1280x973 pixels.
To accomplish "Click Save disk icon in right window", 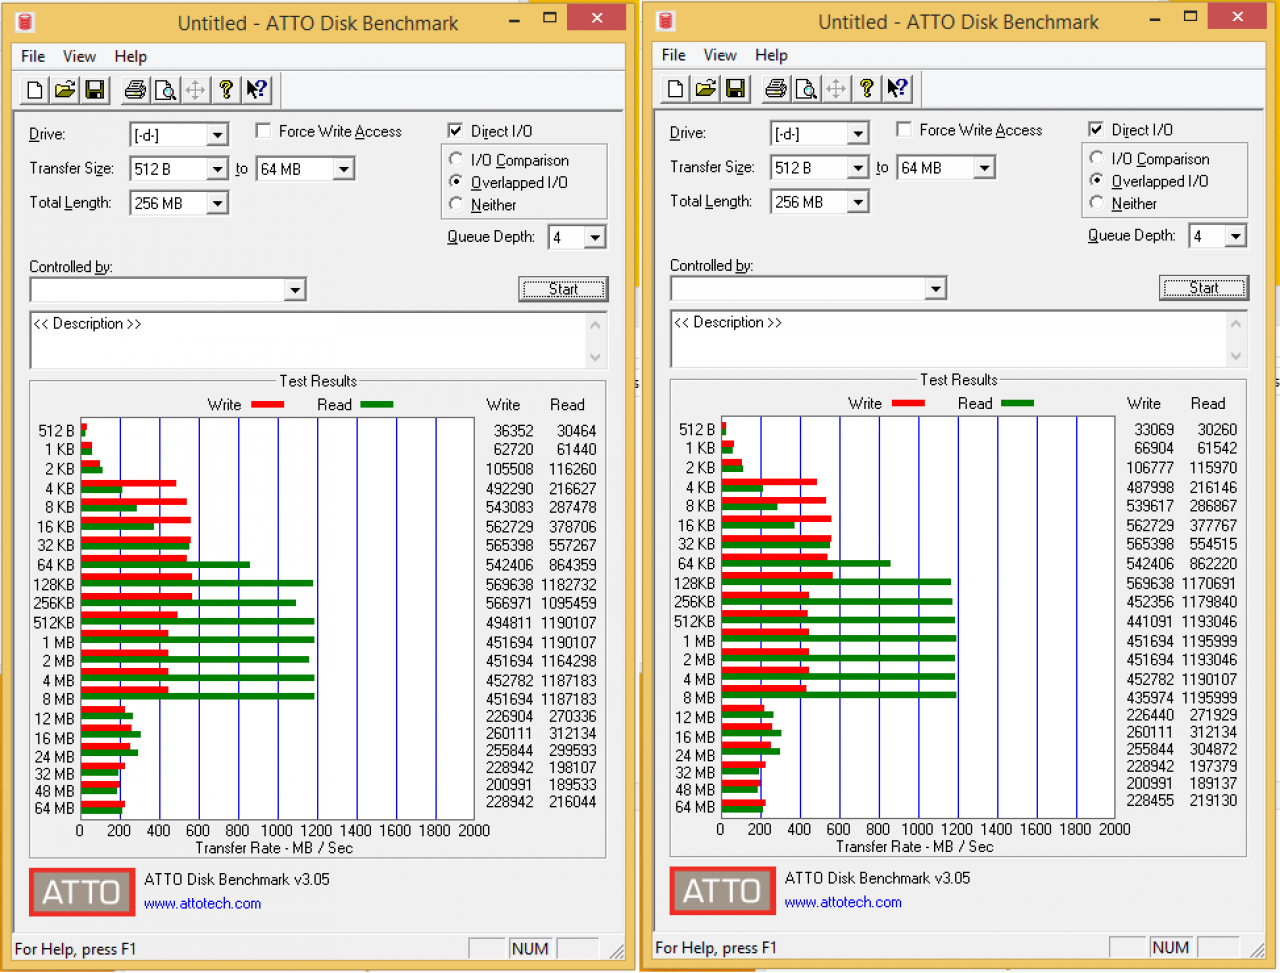I will coord(736,89).
